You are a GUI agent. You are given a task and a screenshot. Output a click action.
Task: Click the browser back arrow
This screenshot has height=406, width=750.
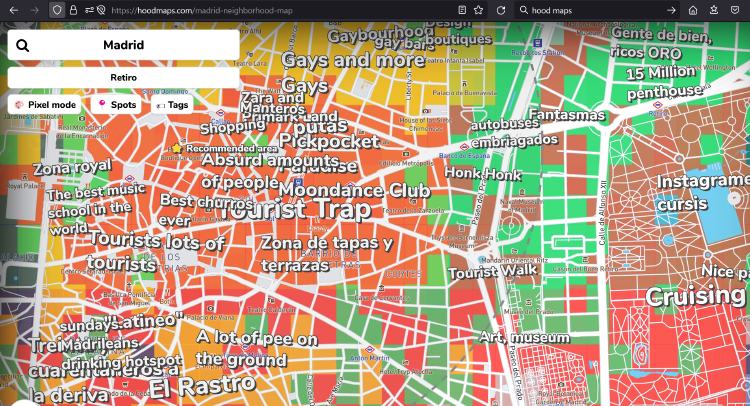pyautogui.click(x=11, y=9)
